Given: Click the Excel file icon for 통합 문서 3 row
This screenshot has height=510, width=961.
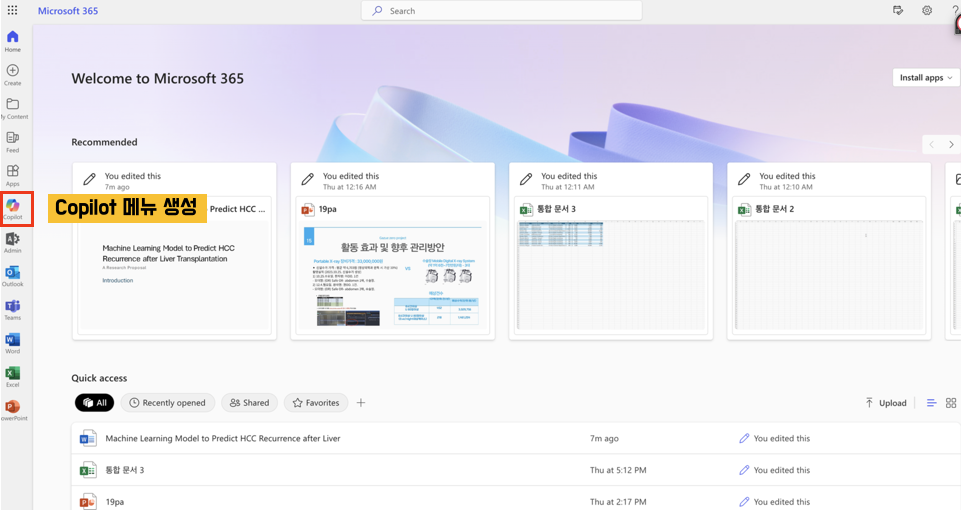Looking at the screenshot, I should [x=88, y=470].
